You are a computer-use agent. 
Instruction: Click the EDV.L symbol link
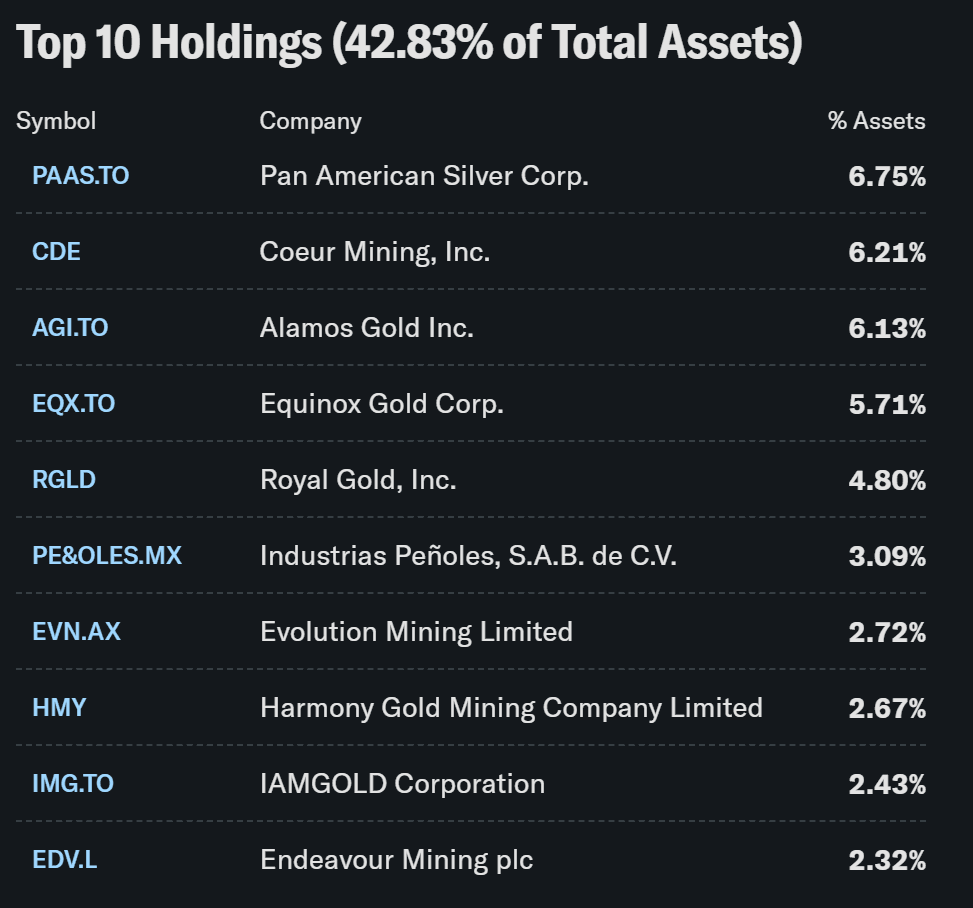[x=65, y=860]
